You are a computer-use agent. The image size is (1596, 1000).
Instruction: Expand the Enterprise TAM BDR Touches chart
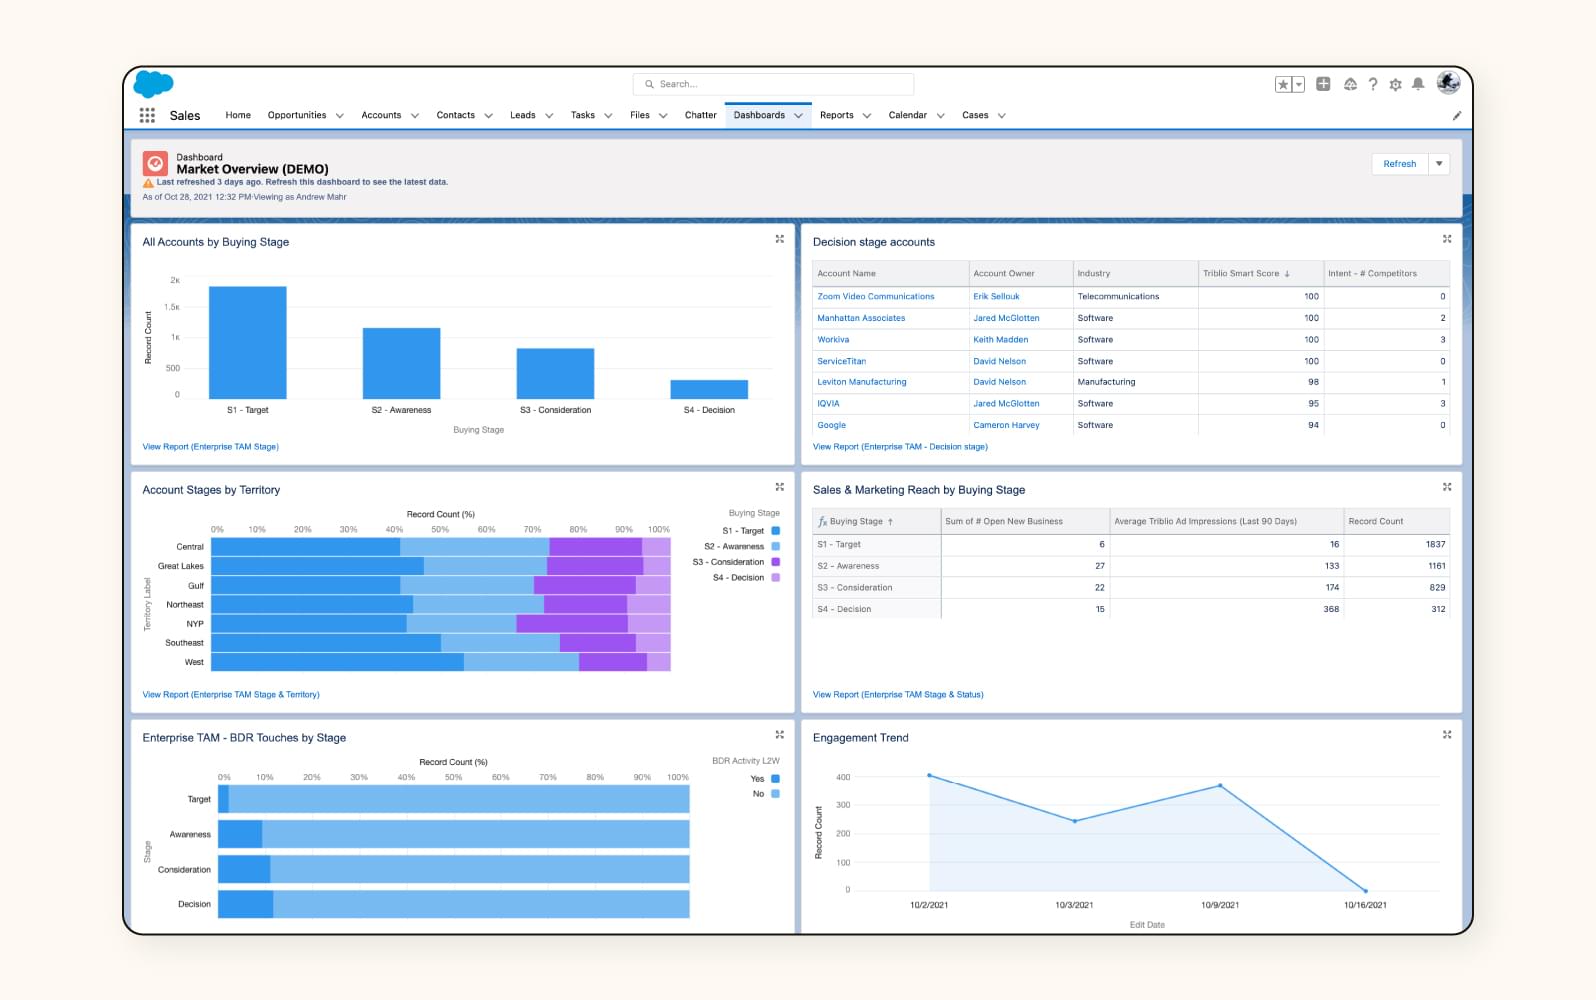780,735
